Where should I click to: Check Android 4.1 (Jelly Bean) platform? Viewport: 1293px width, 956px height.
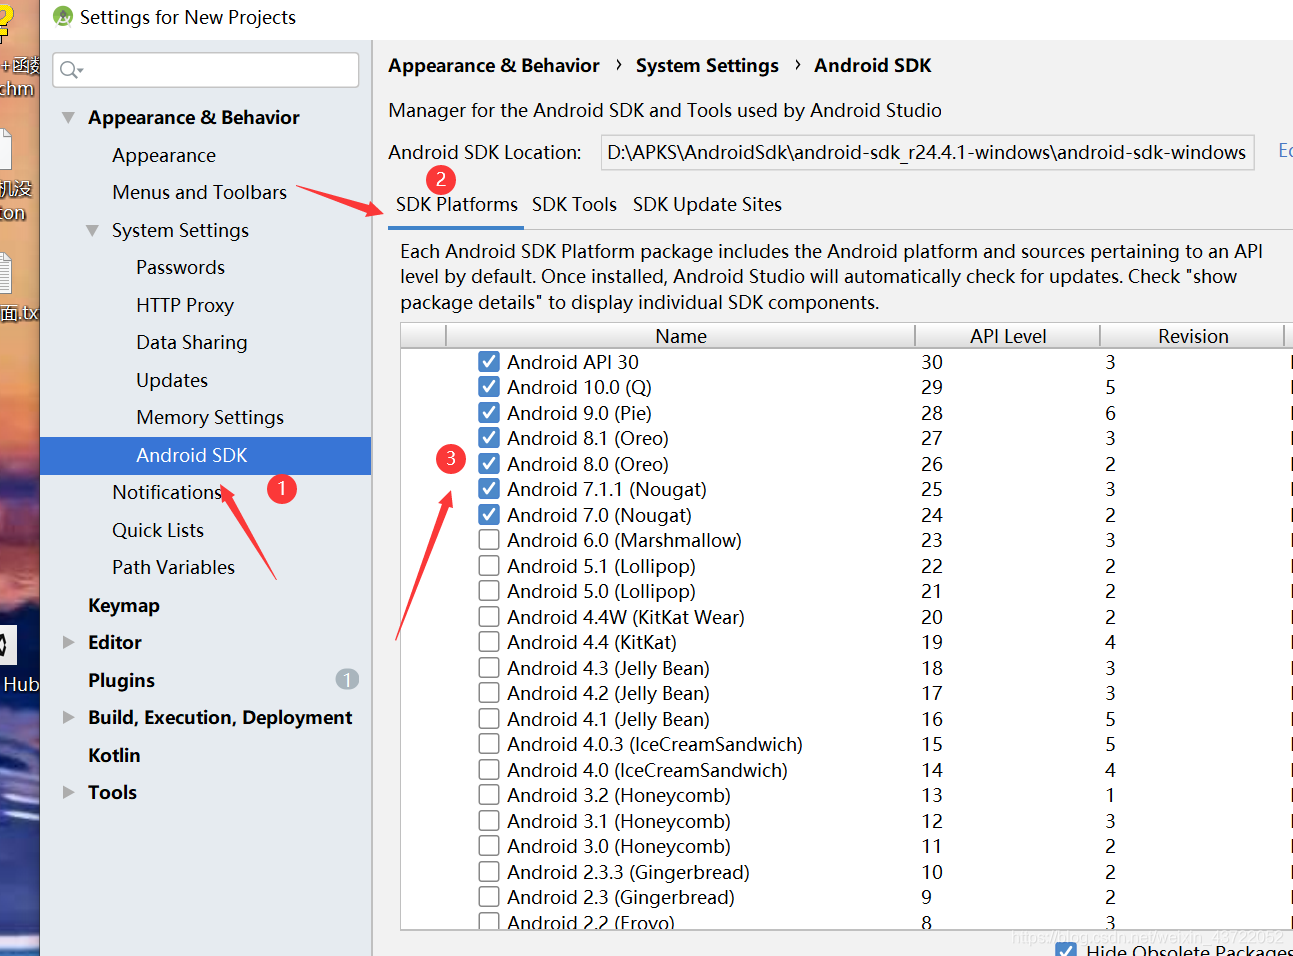(489, 719)
